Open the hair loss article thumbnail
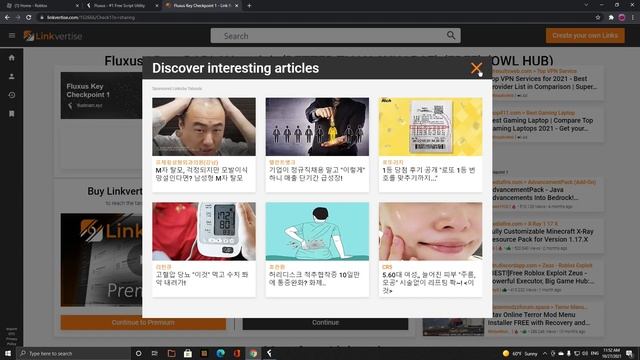 204,127
